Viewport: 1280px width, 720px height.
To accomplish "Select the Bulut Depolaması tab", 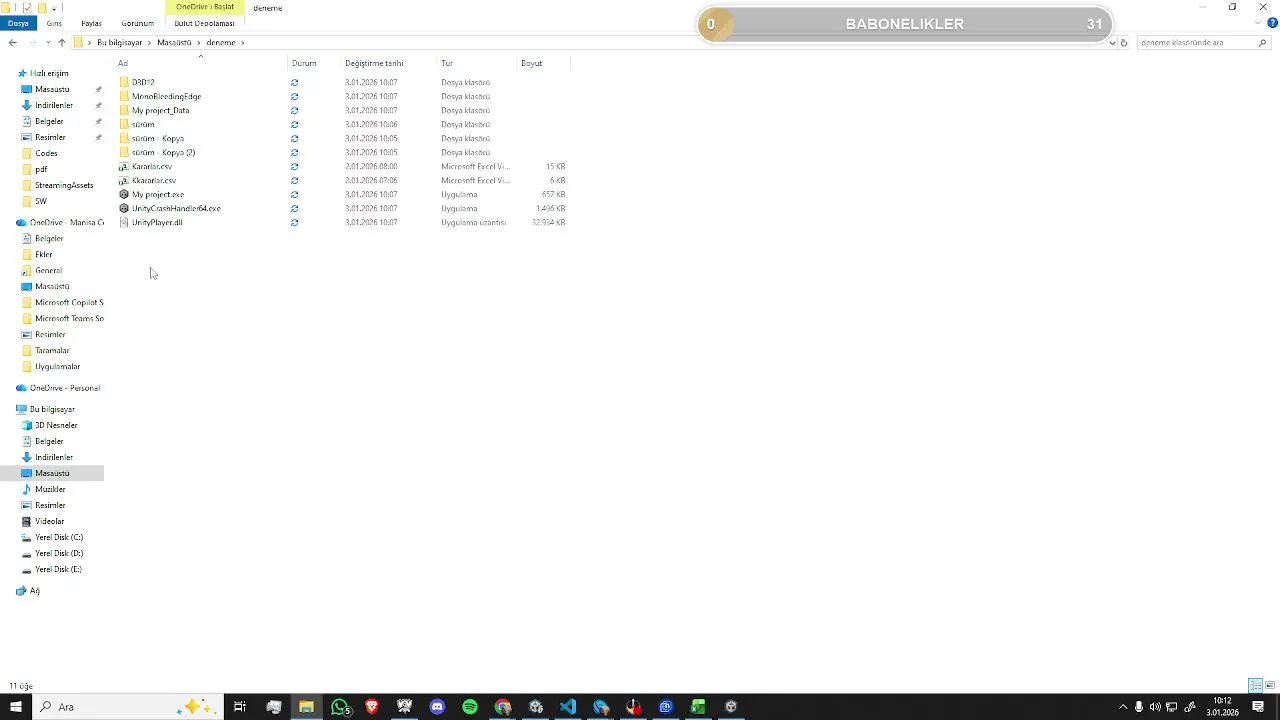I will tap(204, 23).
